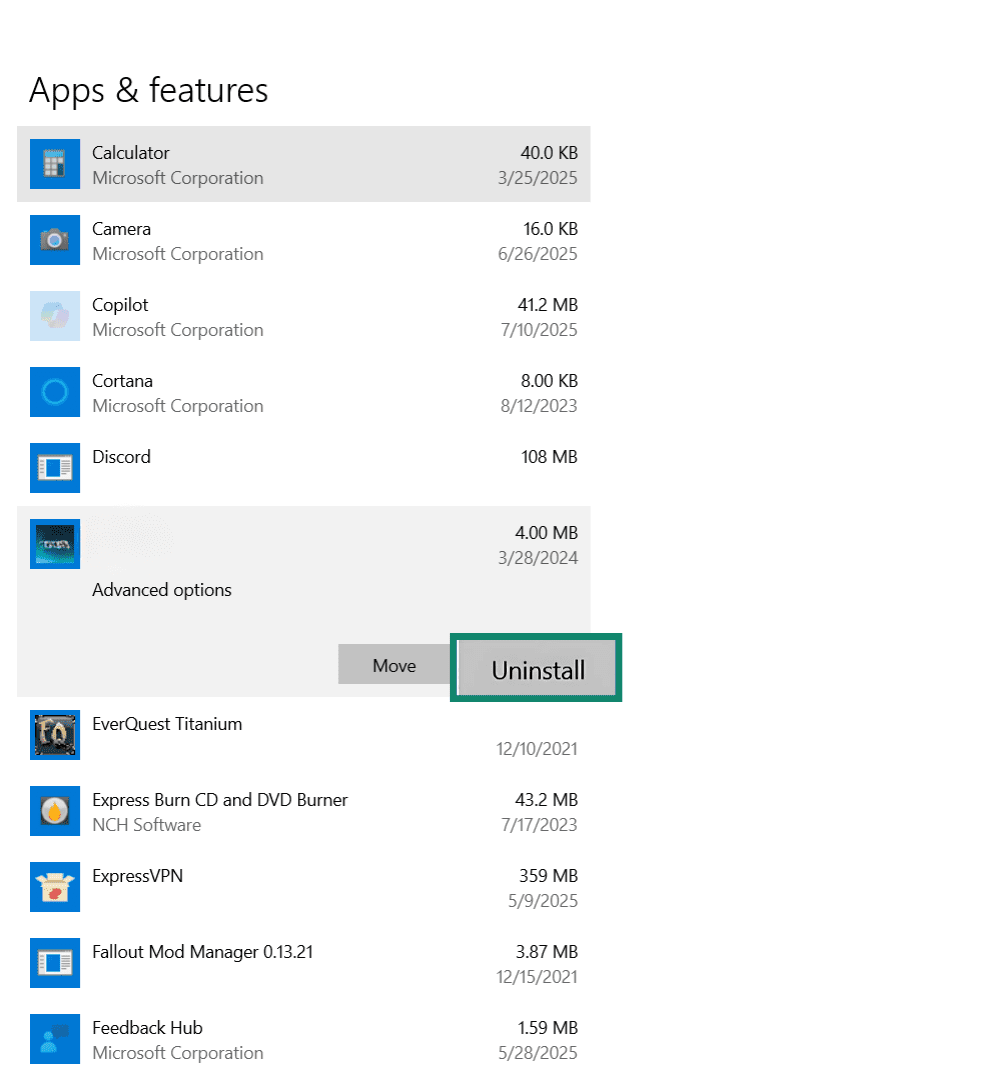This screenshot has height=1079, width=988.
Task: Select the Feedback Hub list entry
Action: pyautogui.click(x=300, y=1039)
